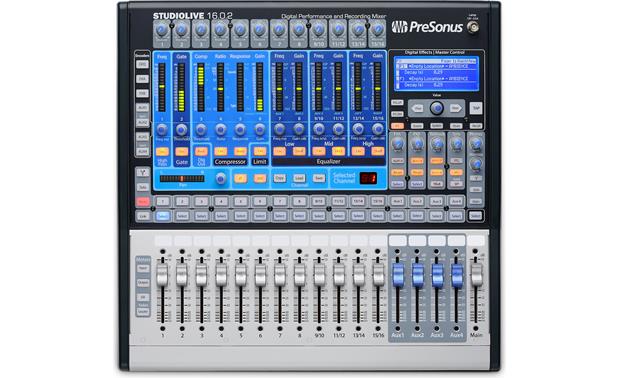Click the TAP tempo button

(x=476, y=108)
